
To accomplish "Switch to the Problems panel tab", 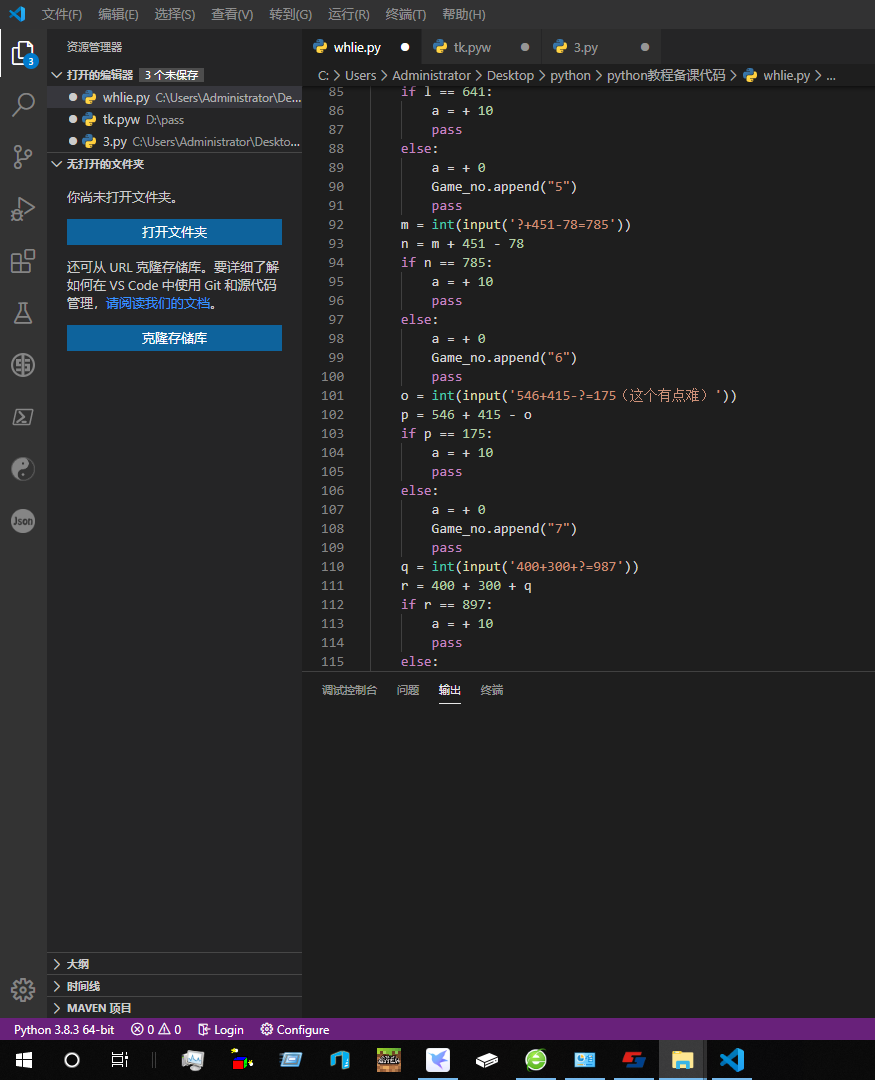I will click(408, 690).
